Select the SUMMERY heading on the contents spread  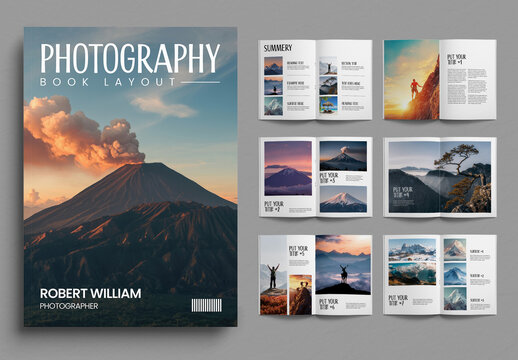point(278,48)
